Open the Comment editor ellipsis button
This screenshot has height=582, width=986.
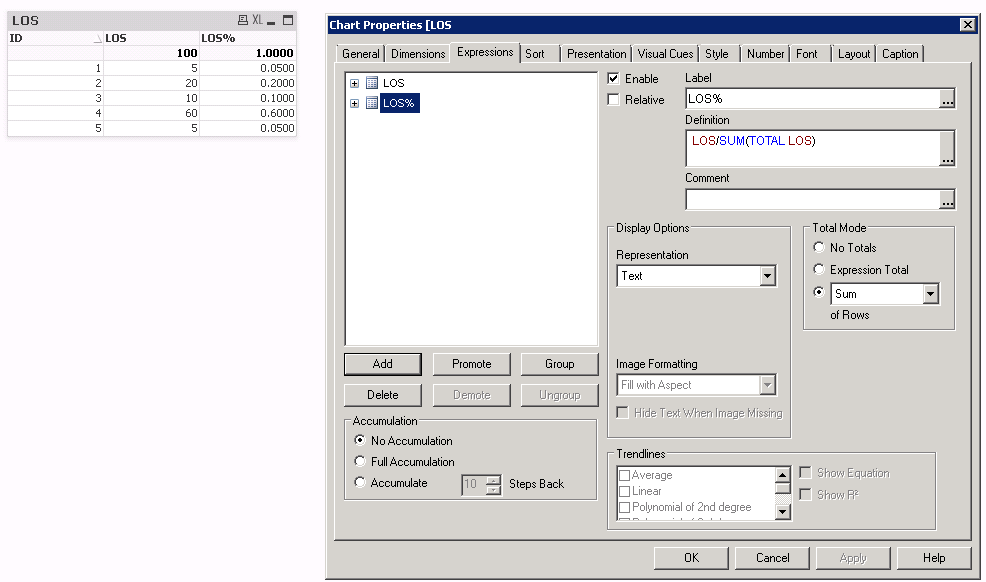pyautogui.click(x=947, y=200)
